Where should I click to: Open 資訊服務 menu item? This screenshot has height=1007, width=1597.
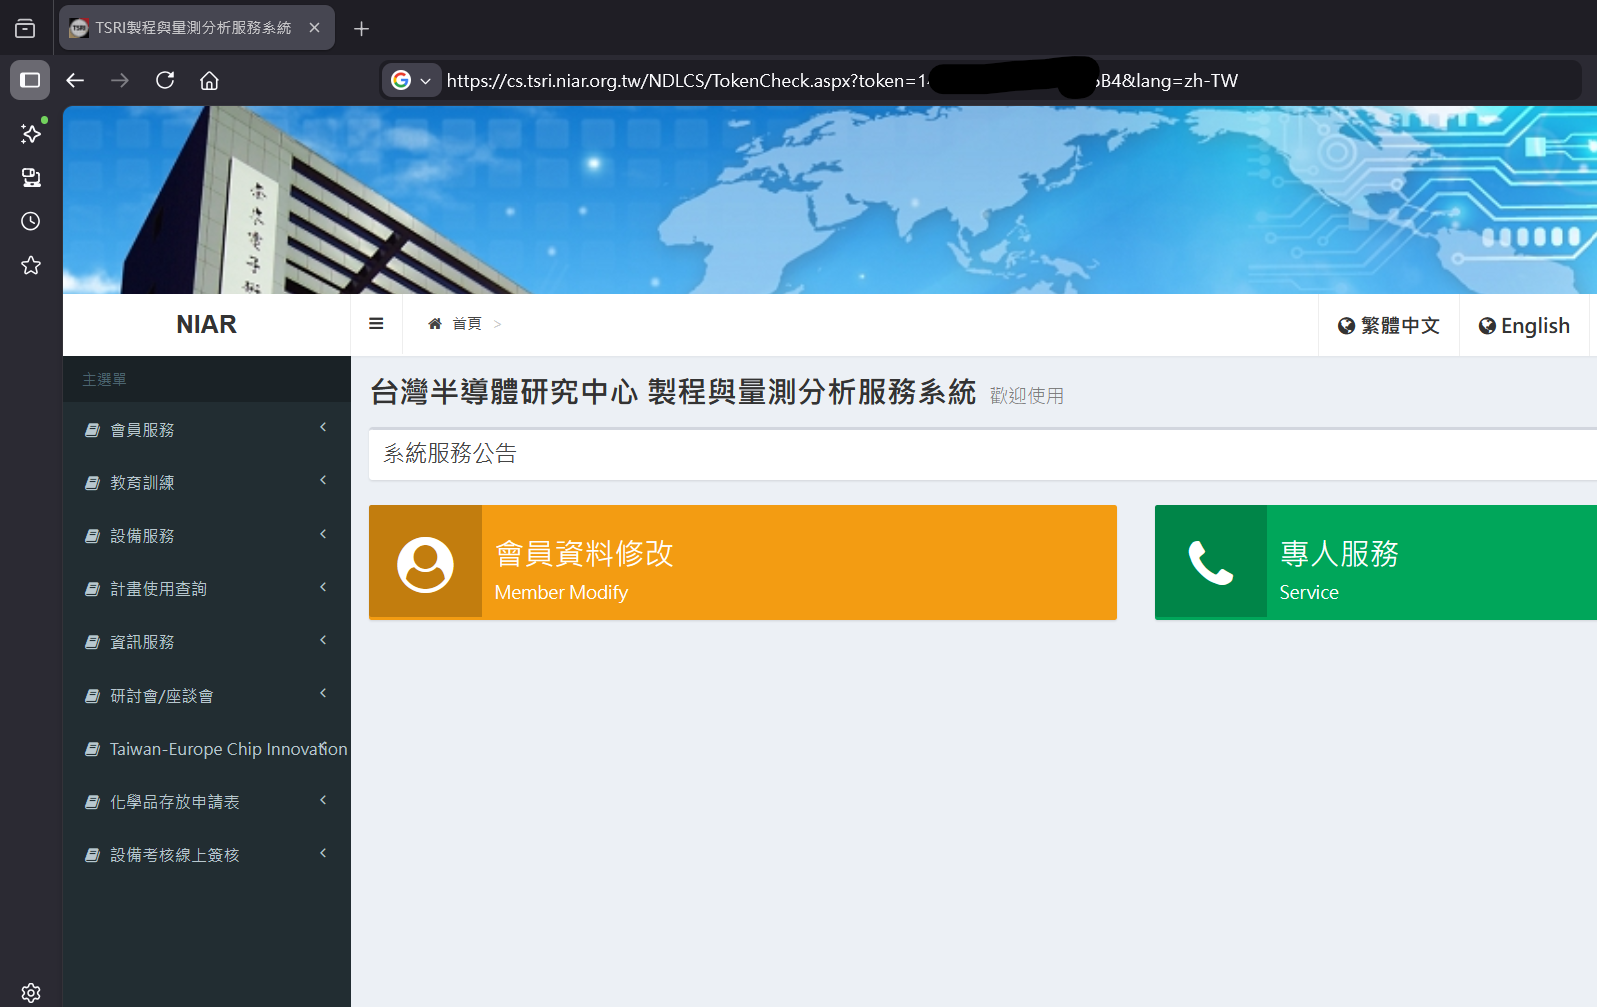[x=207, y=642]
